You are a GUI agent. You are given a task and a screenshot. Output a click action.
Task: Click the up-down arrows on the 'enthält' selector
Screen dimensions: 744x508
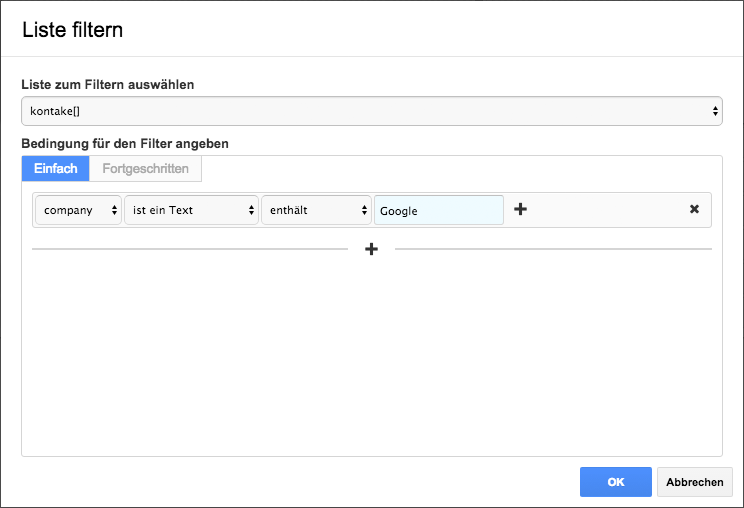coord(364,210)
